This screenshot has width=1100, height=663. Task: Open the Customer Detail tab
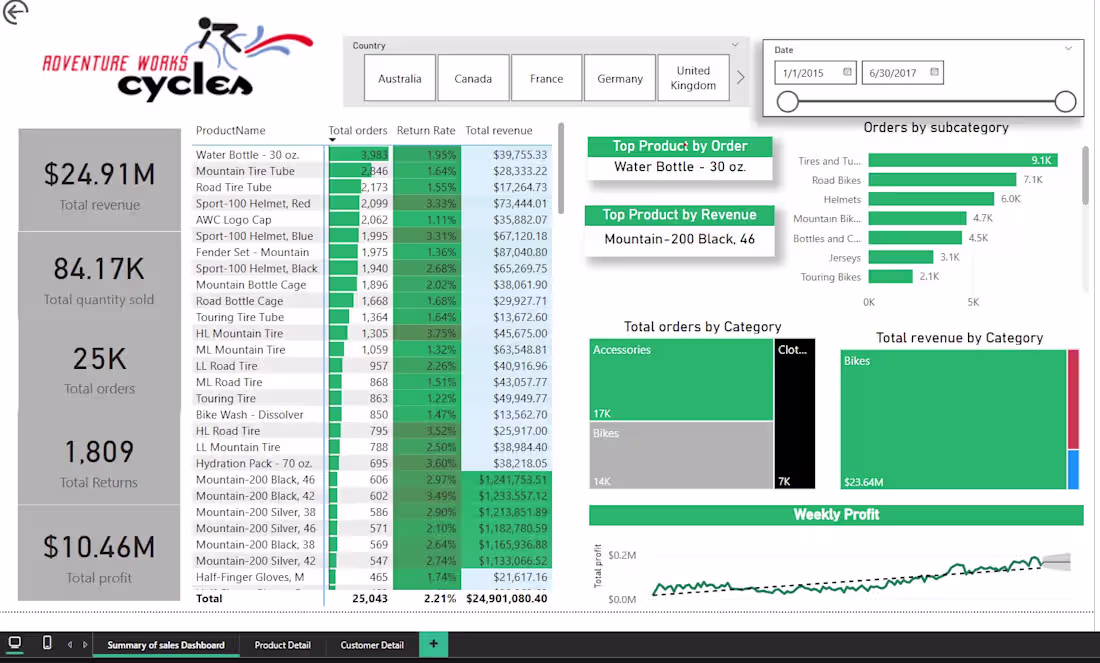[371, 644]
